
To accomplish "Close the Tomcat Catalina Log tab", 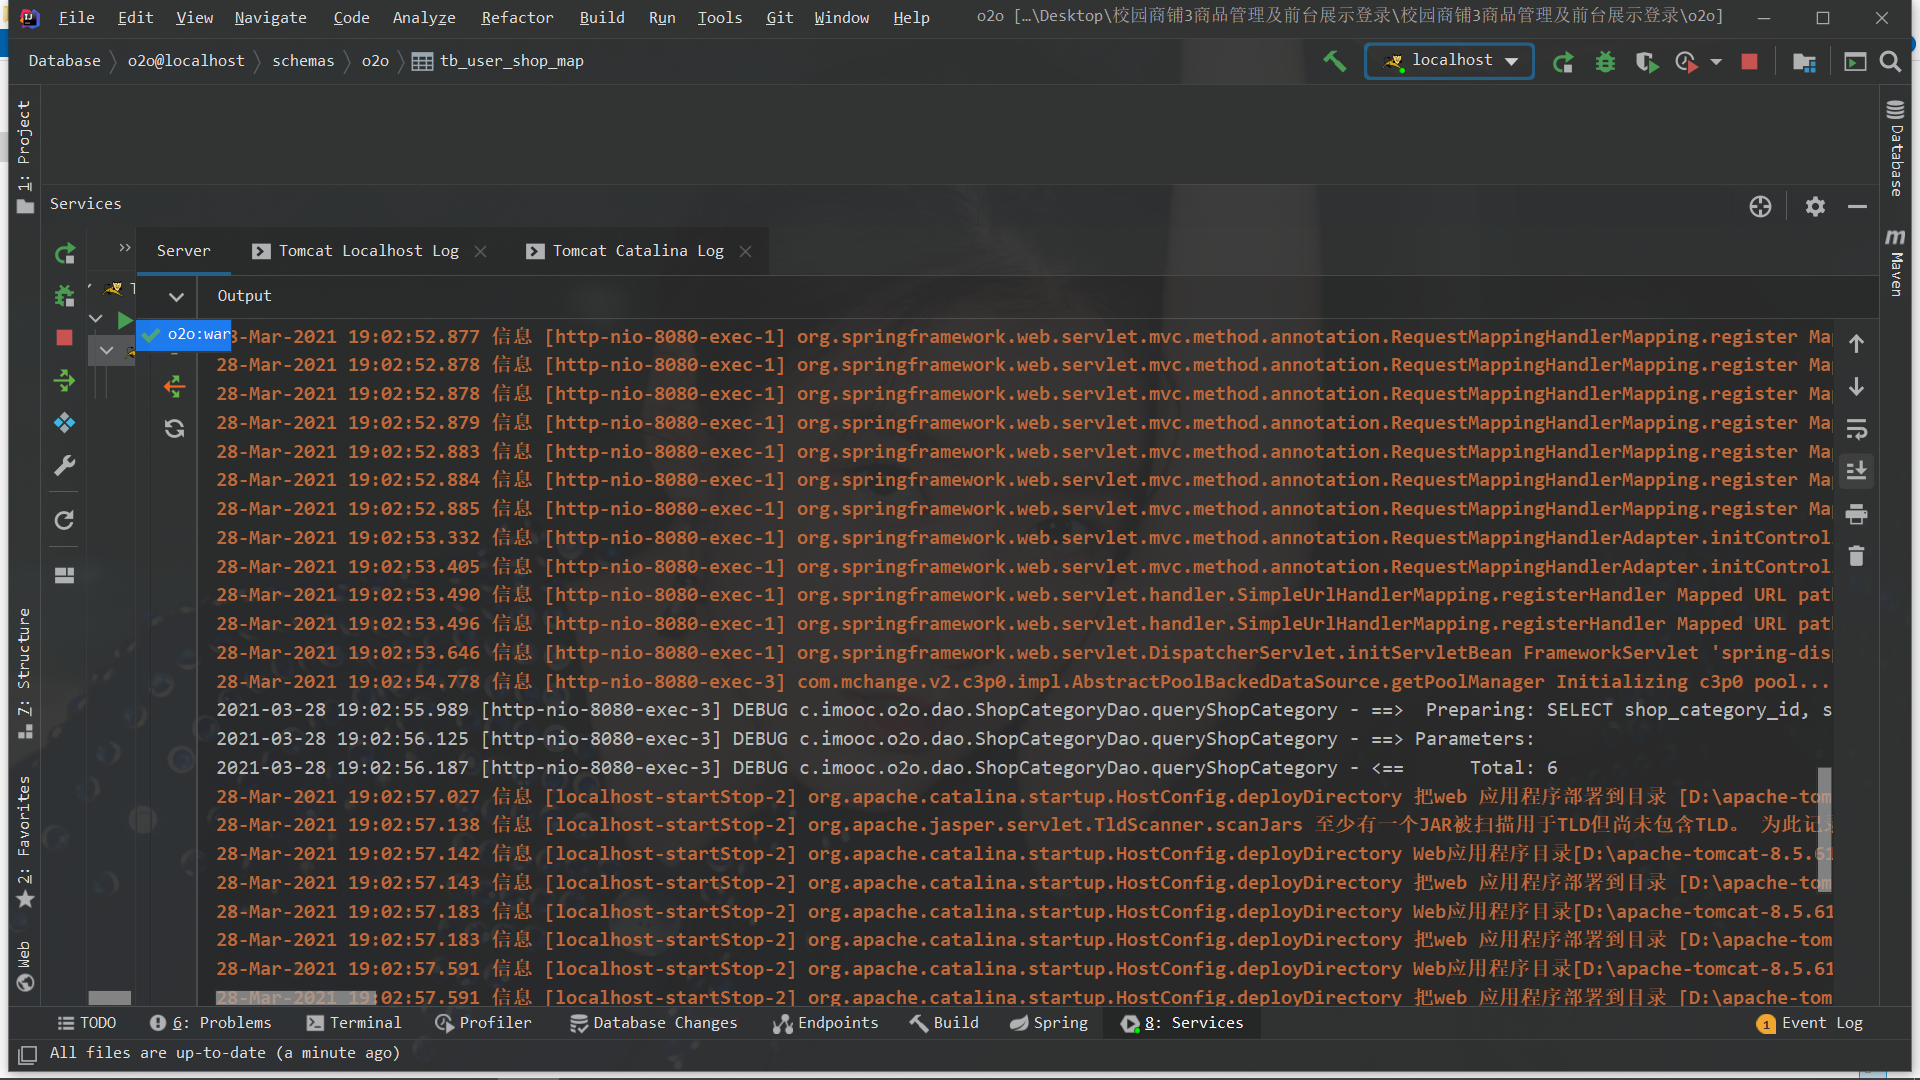I will click(x=746, y=251).
